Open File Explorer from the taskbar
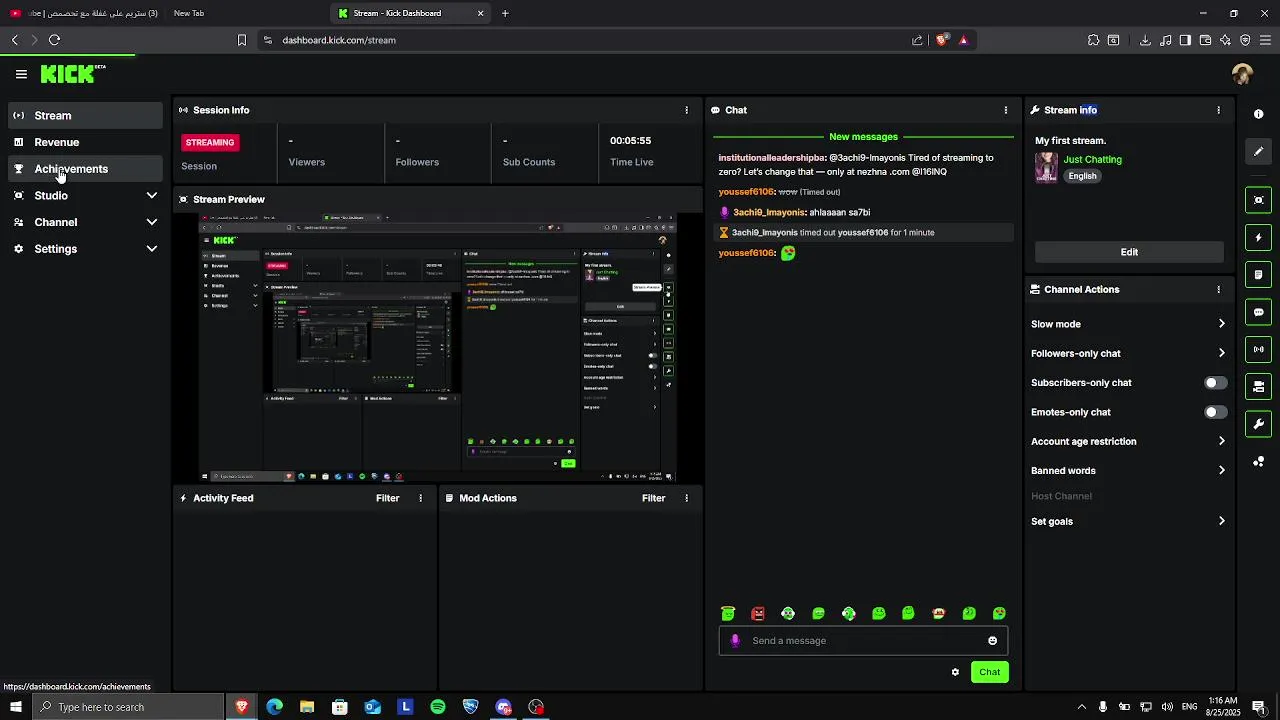The image size is (1280, 720). [307, 707]
